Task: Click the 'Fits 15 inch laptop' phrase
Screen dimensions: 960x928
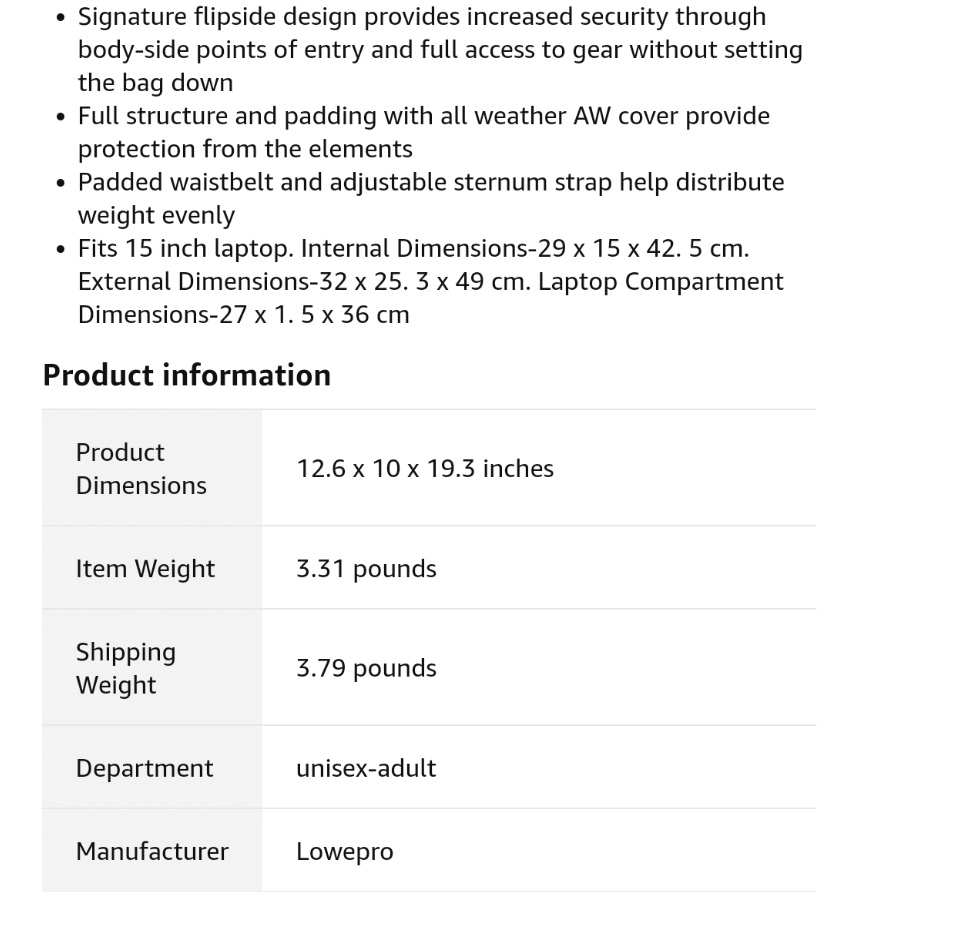Action: point(186,248)
